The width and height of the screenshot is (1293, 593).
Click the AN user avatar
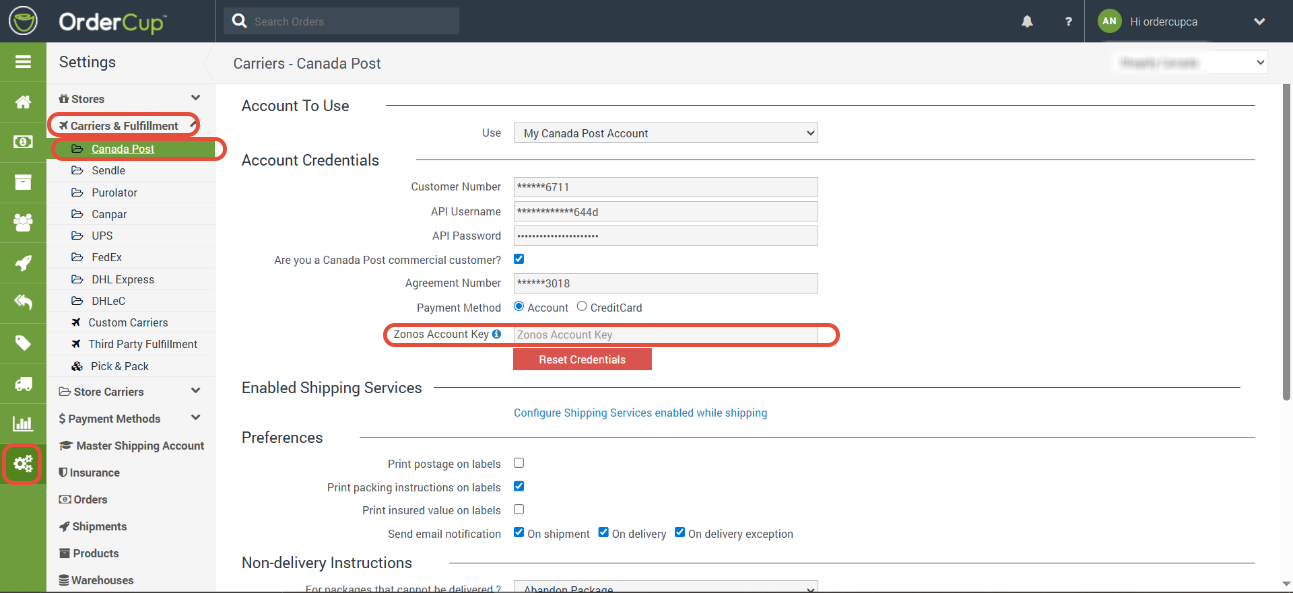pos(1109,21)
